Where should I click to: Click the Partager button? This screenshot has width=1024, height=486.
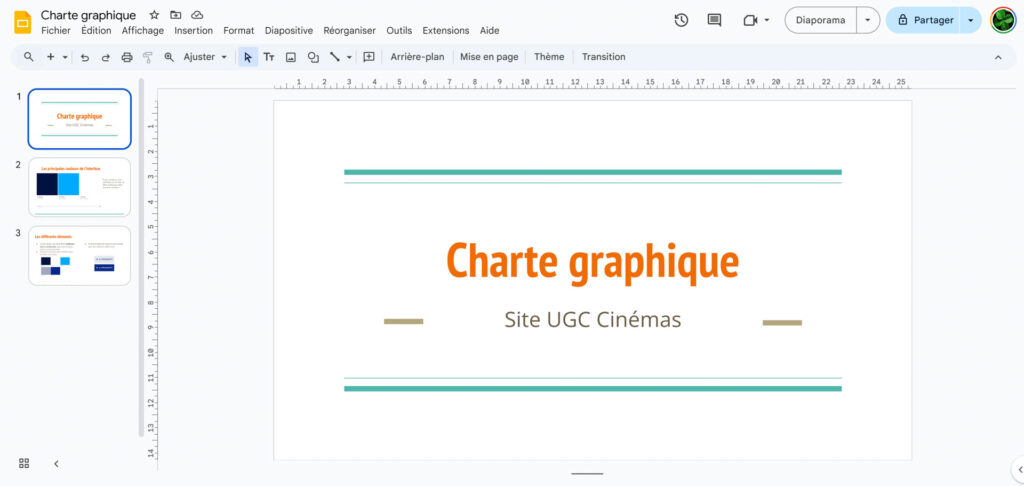924,20
